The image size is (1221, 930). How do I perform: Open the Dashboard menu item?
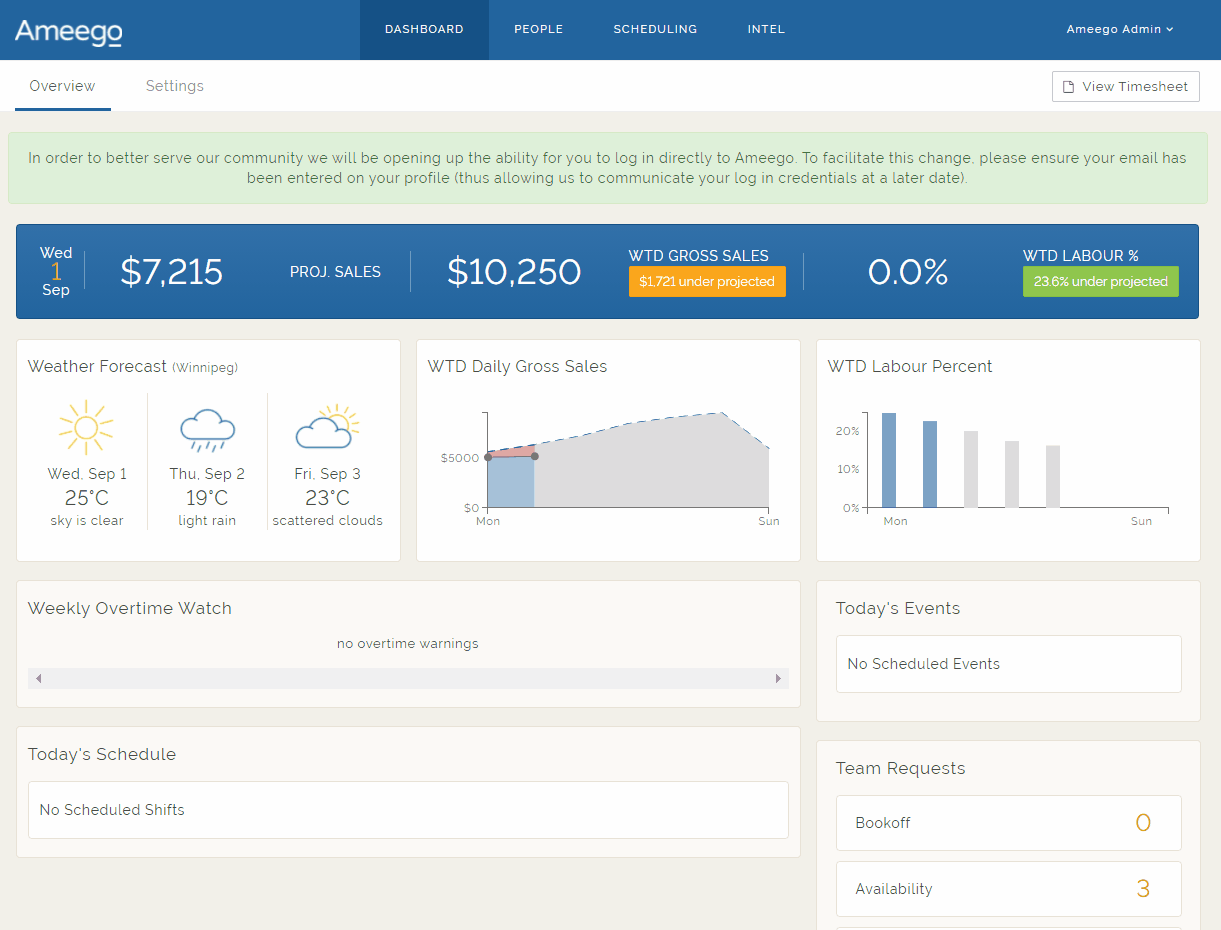[424, 30]
